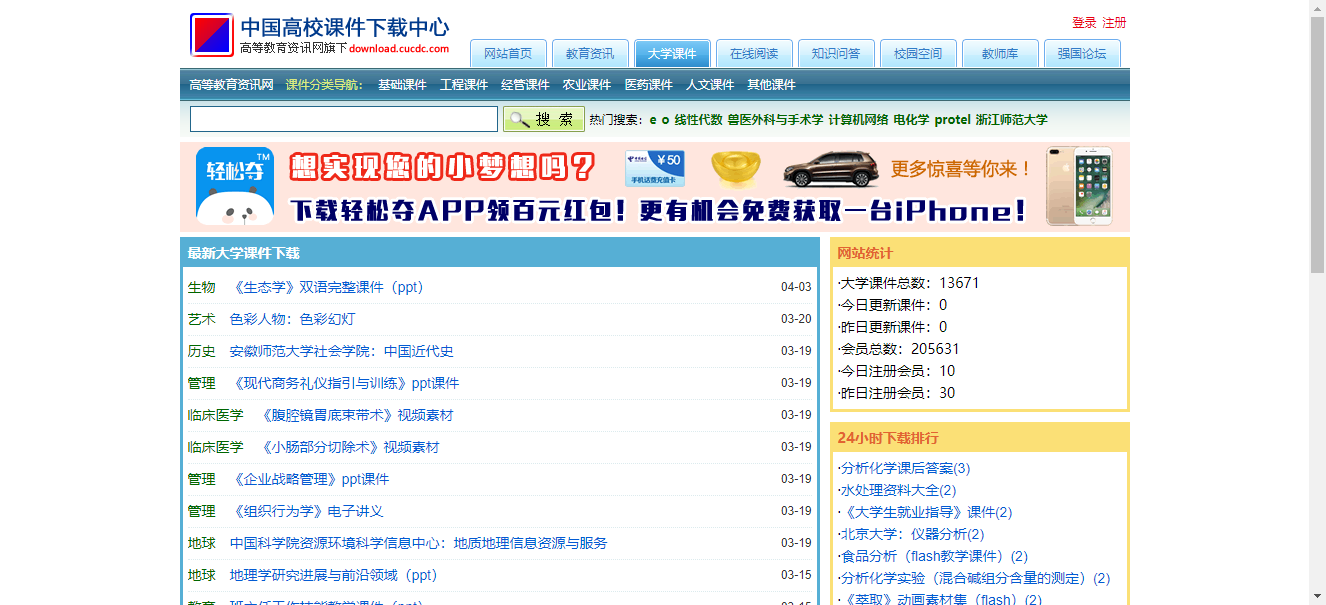Open the 校园空间 tab
The image size is (1326, 605).
click(x=918, y=54)
